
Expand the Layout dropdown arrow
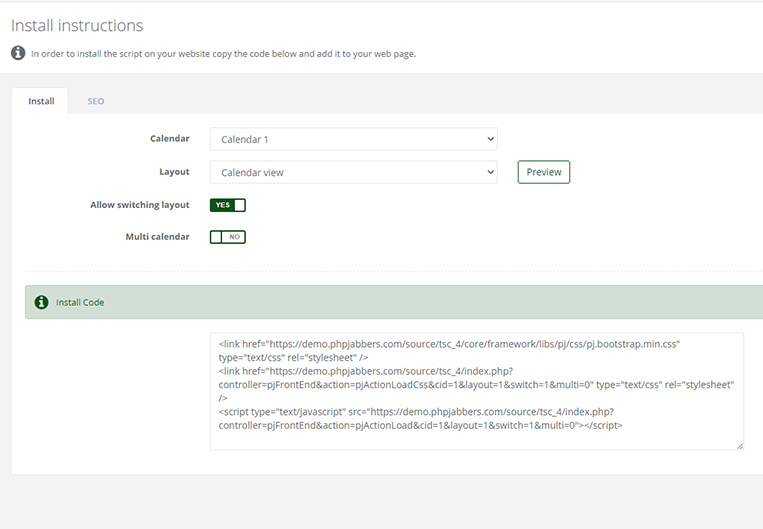point(490,172)
